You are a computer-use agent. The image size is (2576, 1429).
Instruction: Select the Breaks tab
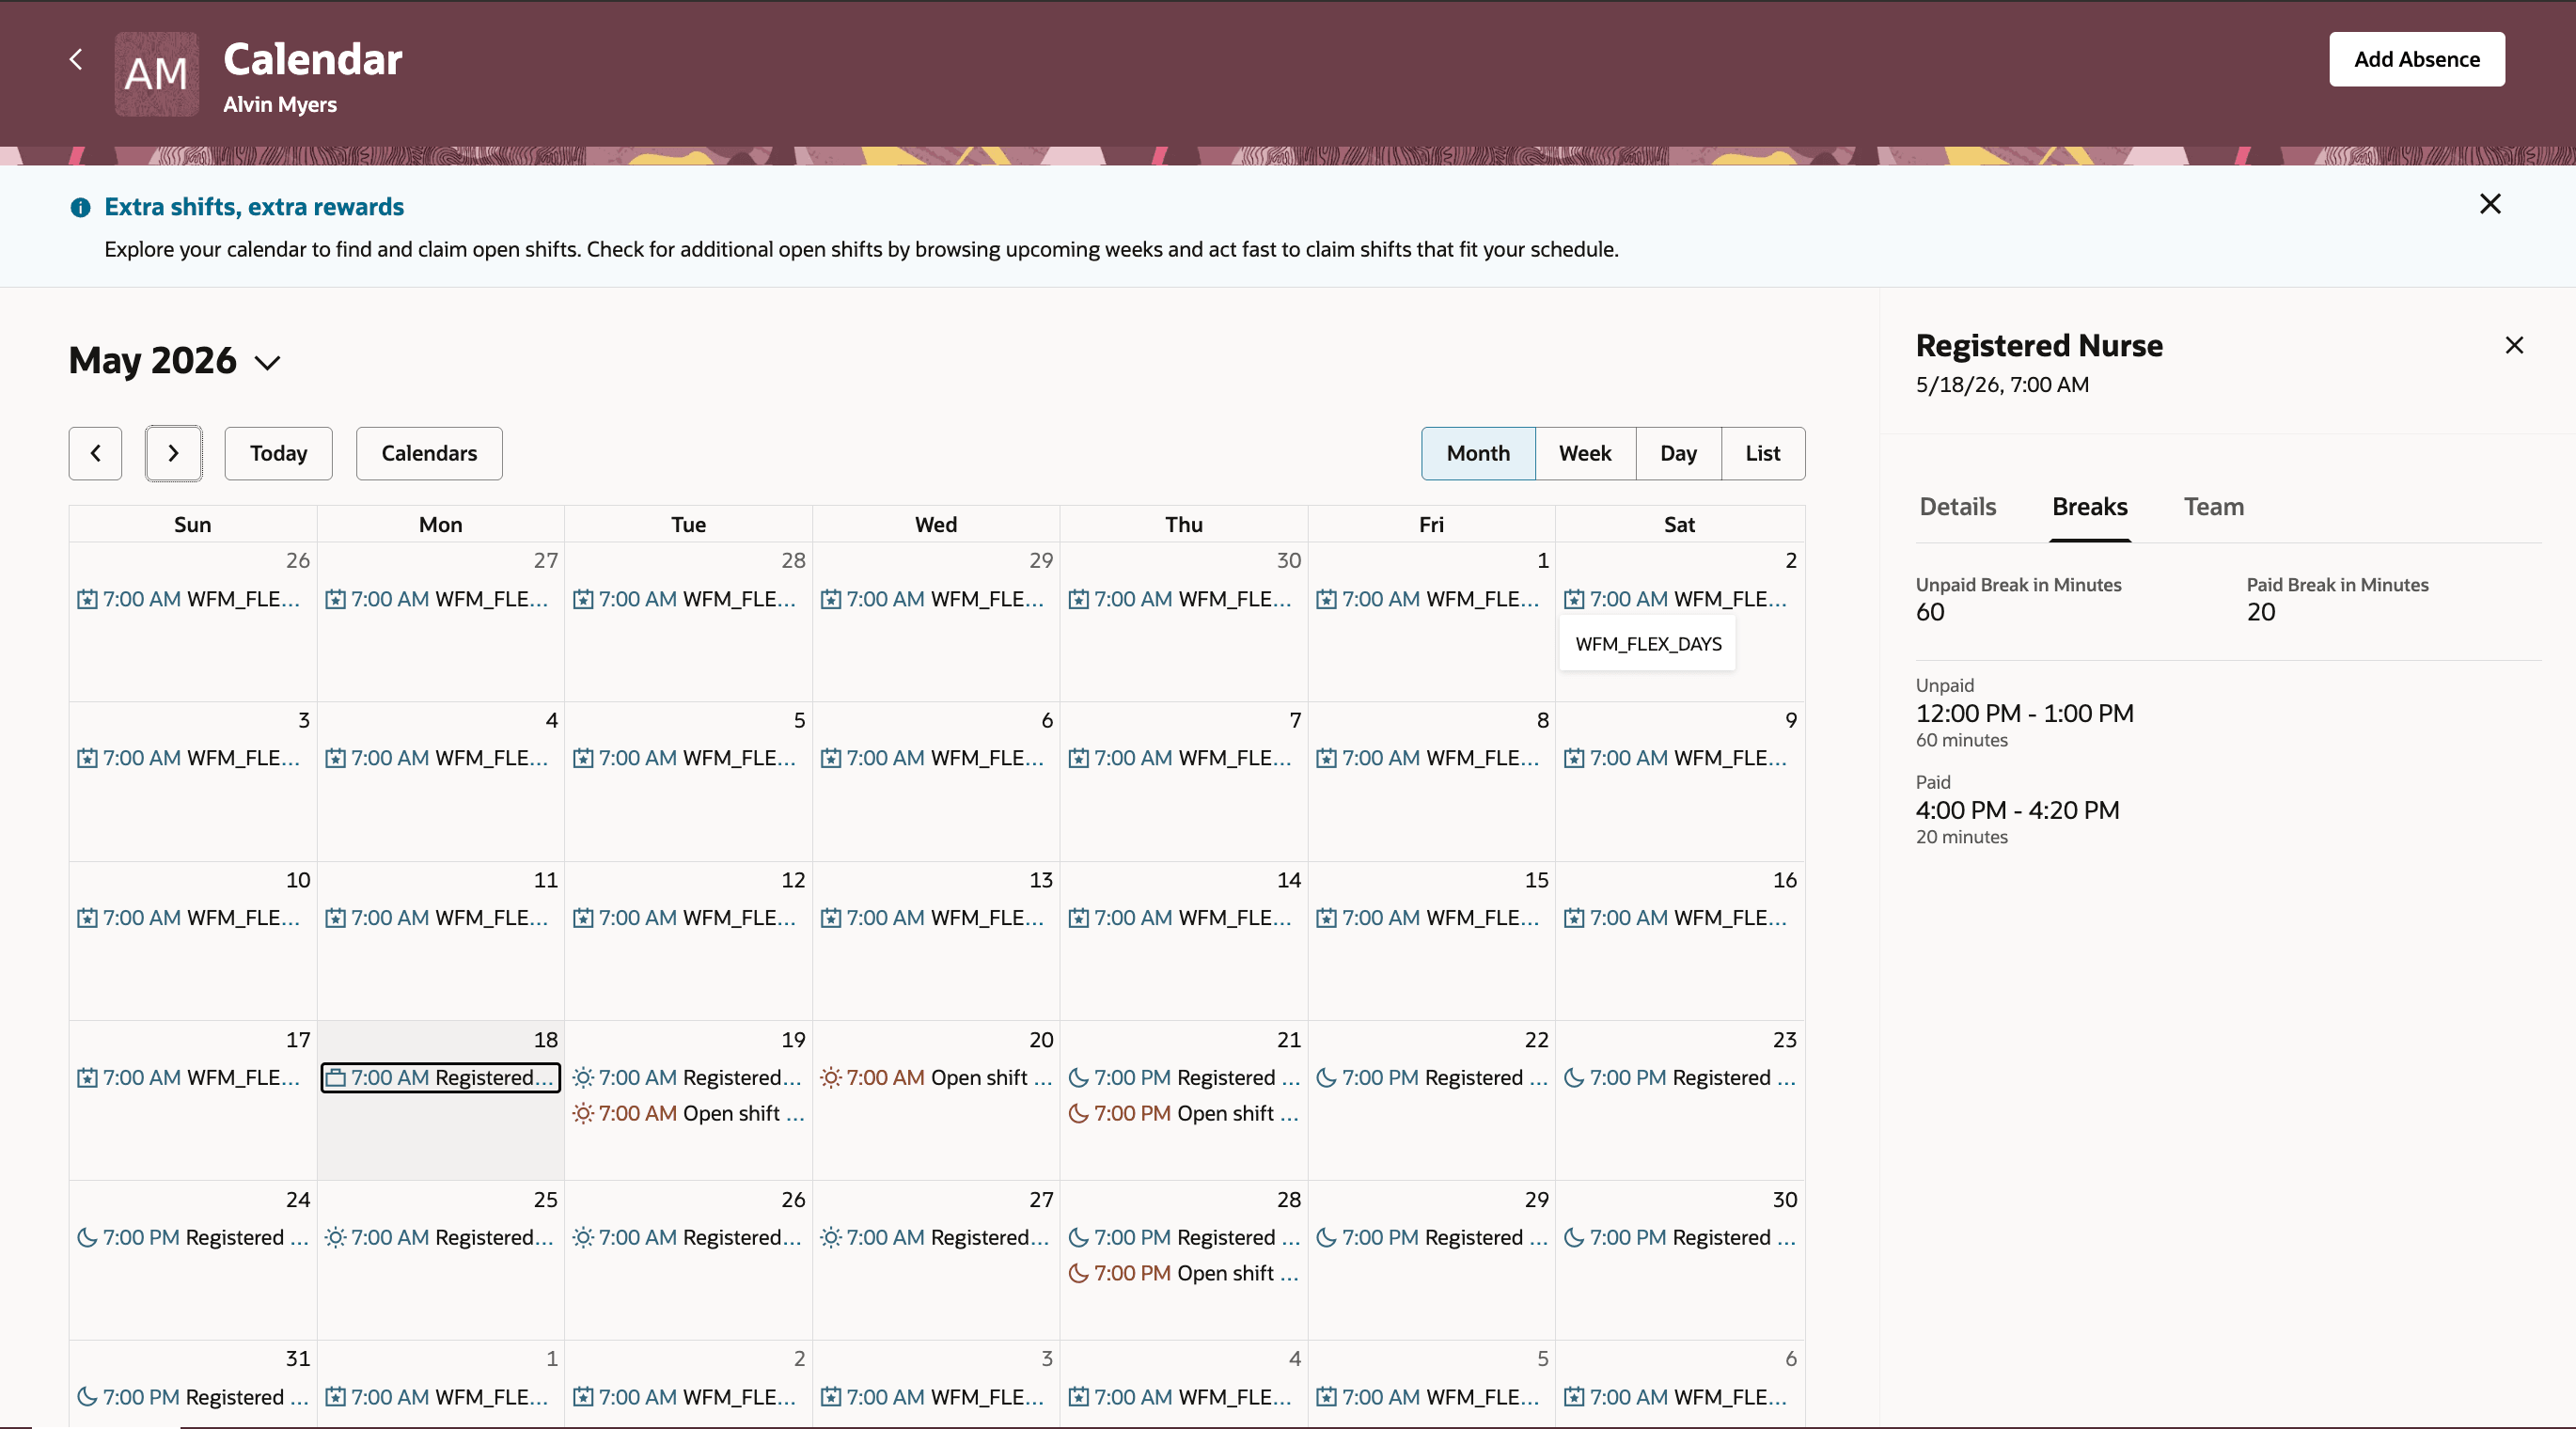tap(2089, 507)
